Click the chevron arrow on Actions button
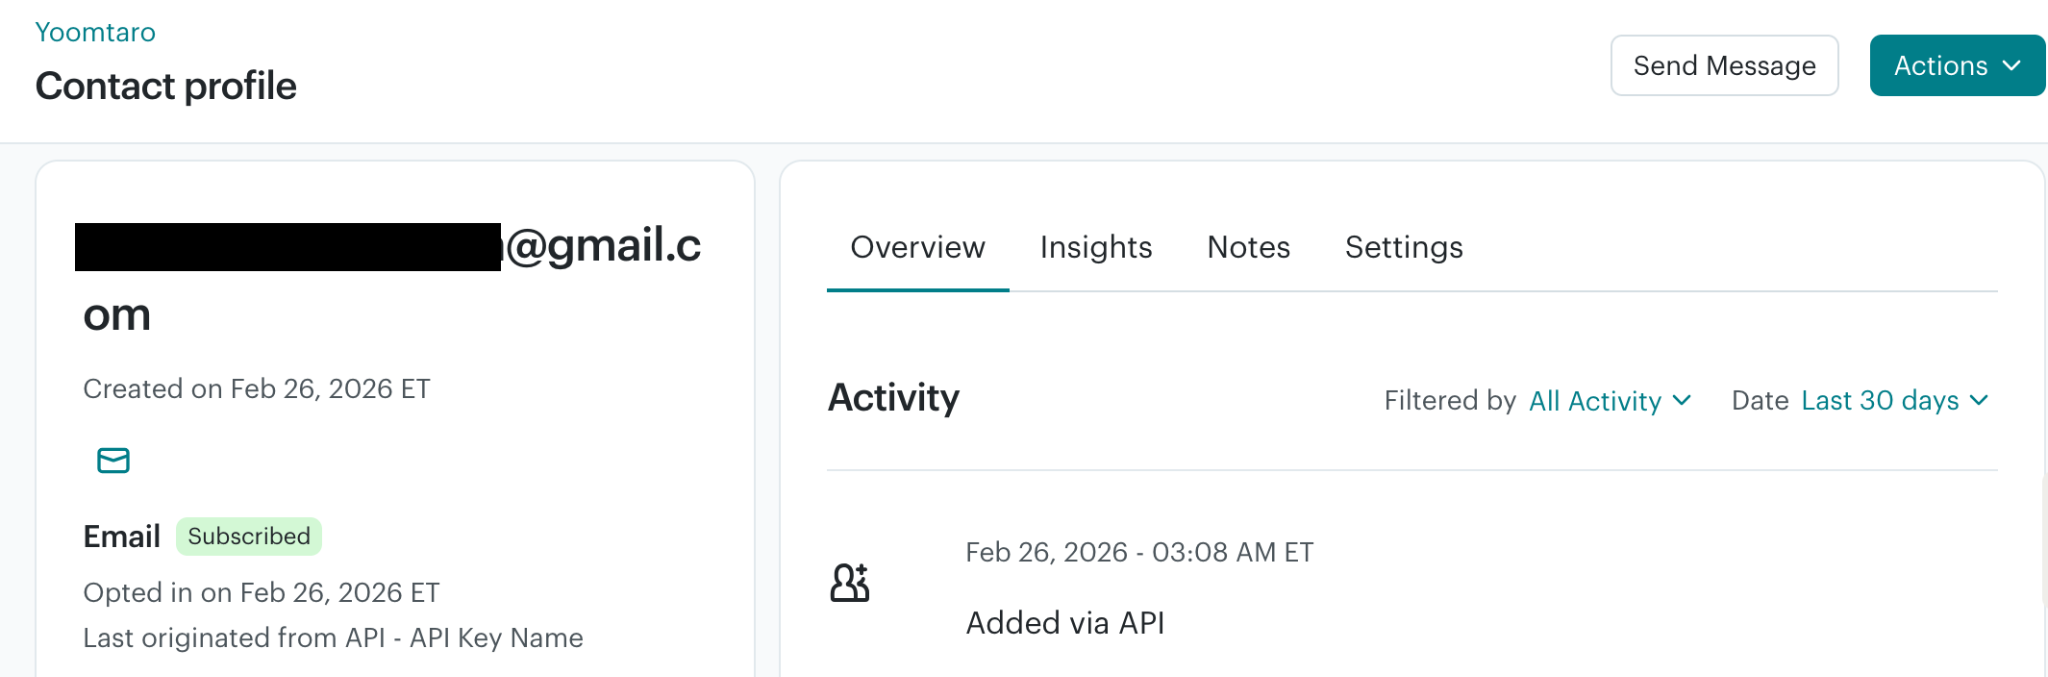Image resolution: width=2048 pixels, height=677 pixels. pyautogui.click(x=2012, y=65)
